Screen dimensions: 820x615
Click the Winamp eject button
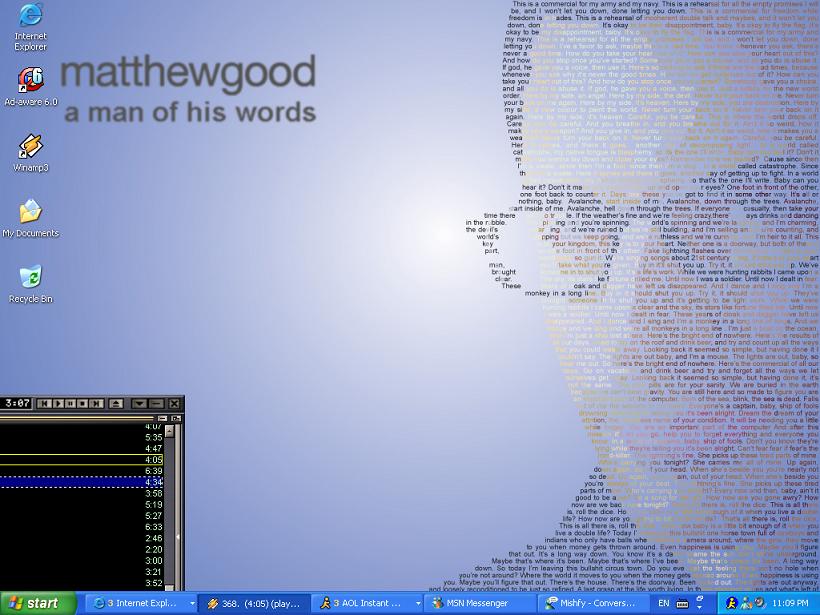(x=116, y=403)
